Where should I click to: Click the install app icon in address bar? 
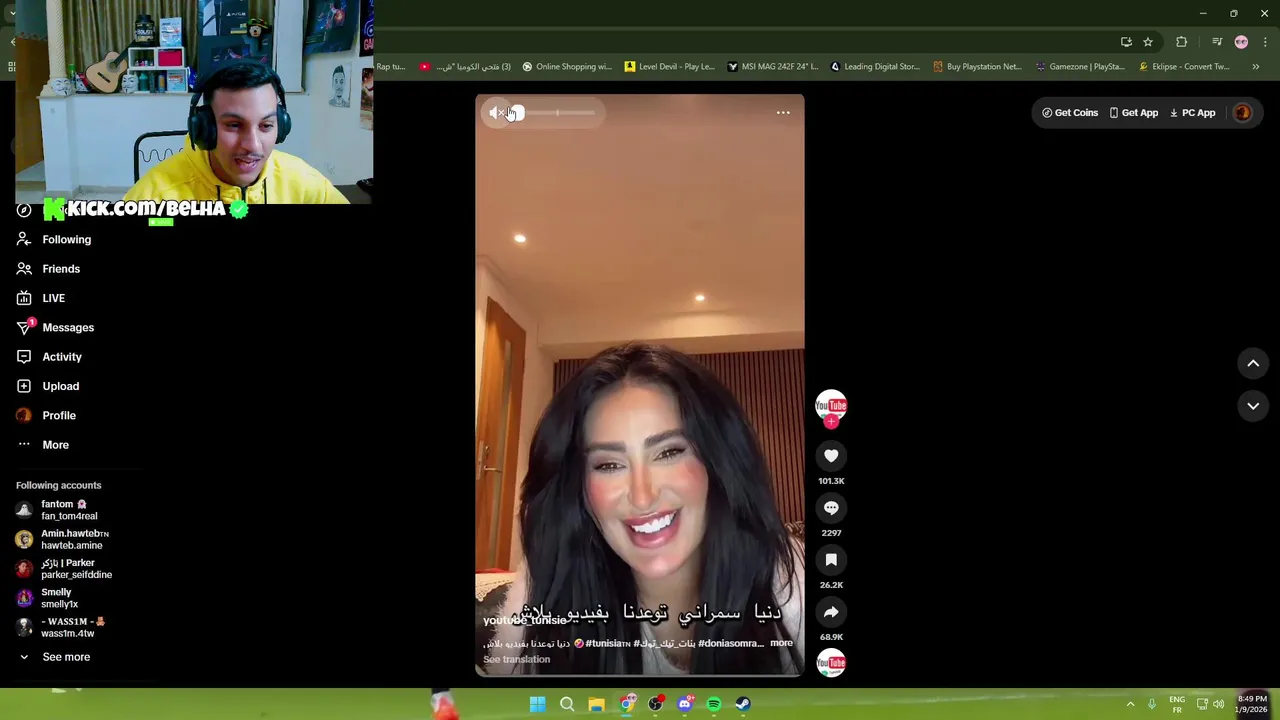1126,42
